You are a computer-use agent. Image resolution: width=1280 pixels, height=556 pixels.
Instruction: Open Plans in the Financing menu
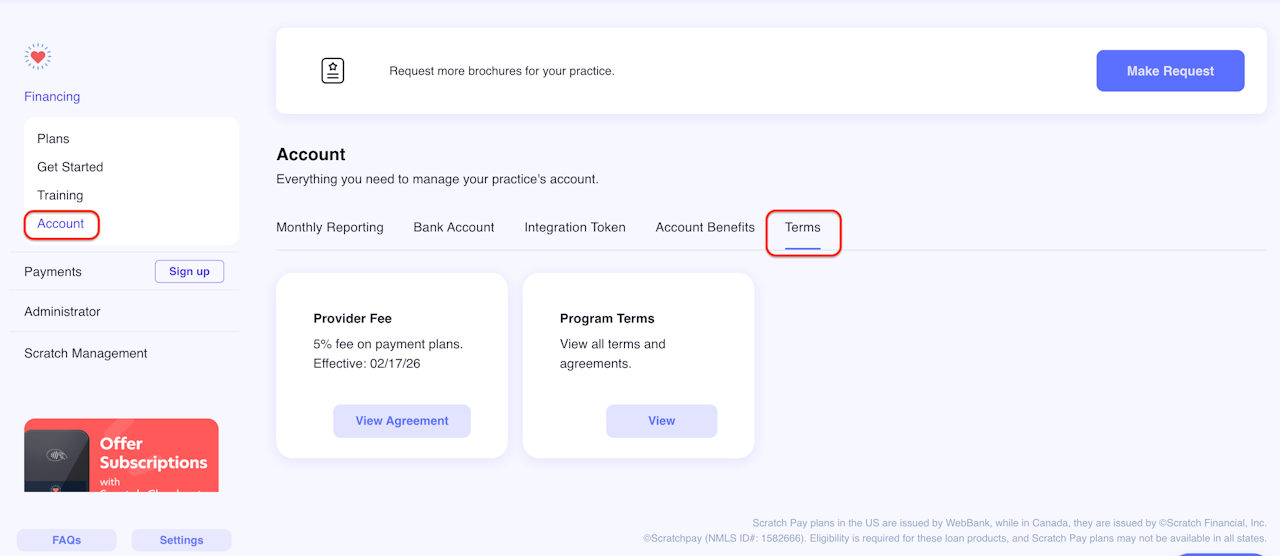pyautogui.click(x=53, y=139)
